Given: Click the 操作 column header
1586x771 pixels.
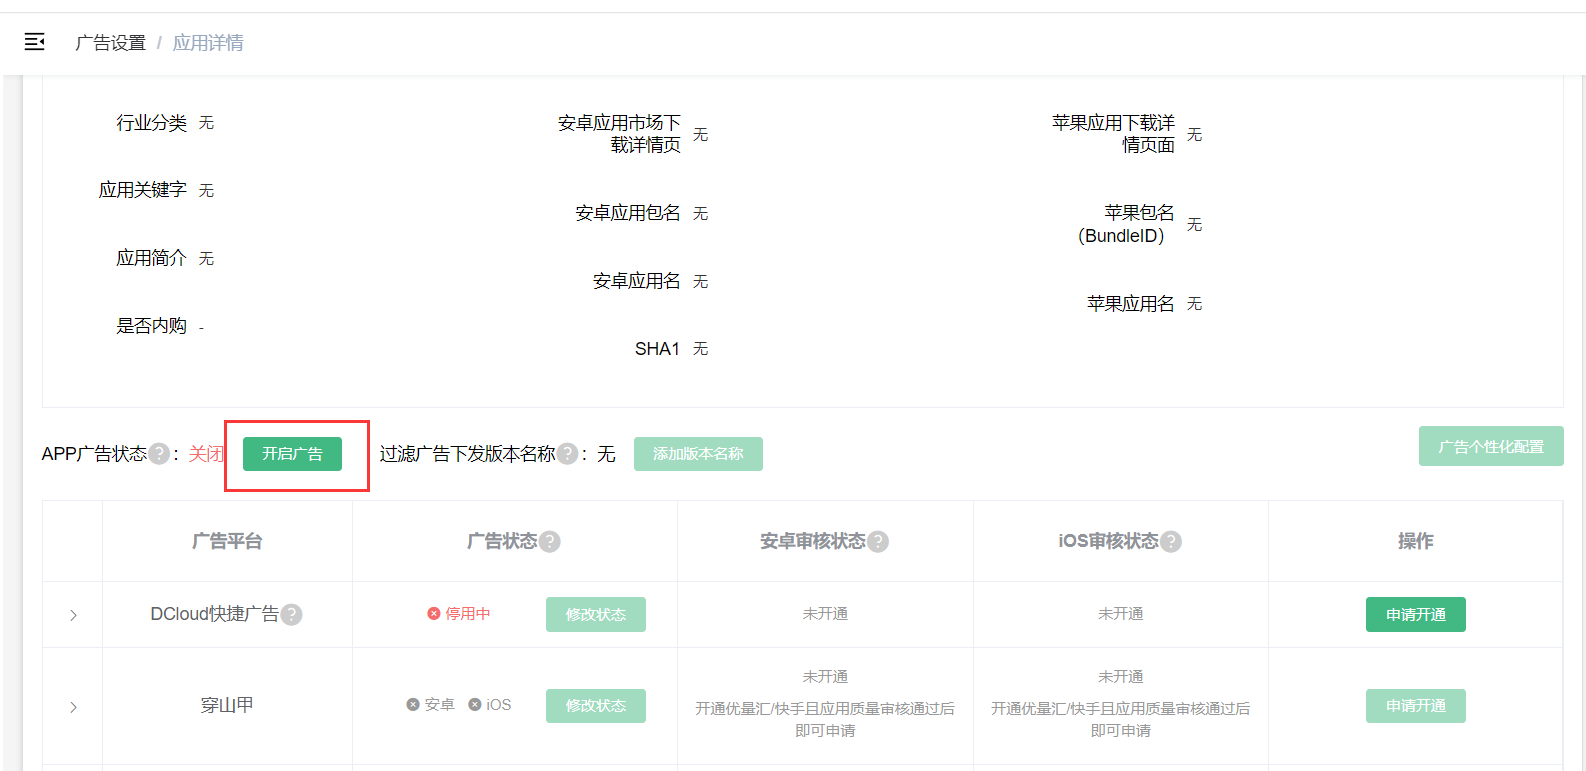Looking at the screenshot, I should 1415,541.
